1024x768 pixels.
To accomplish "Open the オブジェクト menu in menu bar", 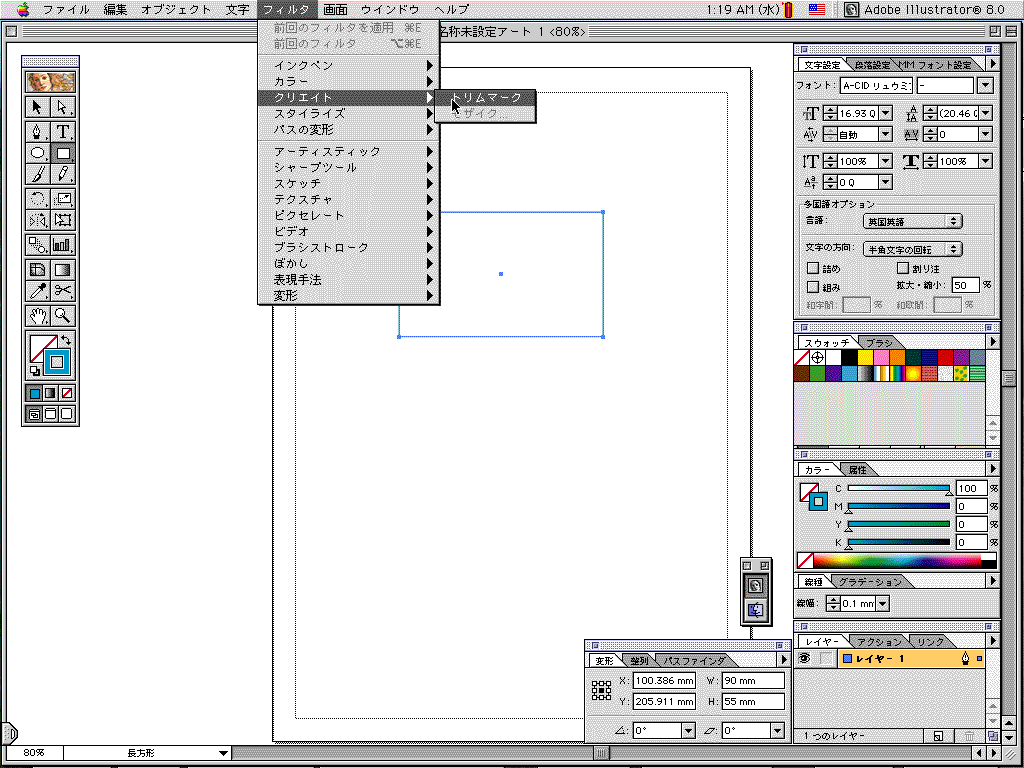I will click(176, 9).
